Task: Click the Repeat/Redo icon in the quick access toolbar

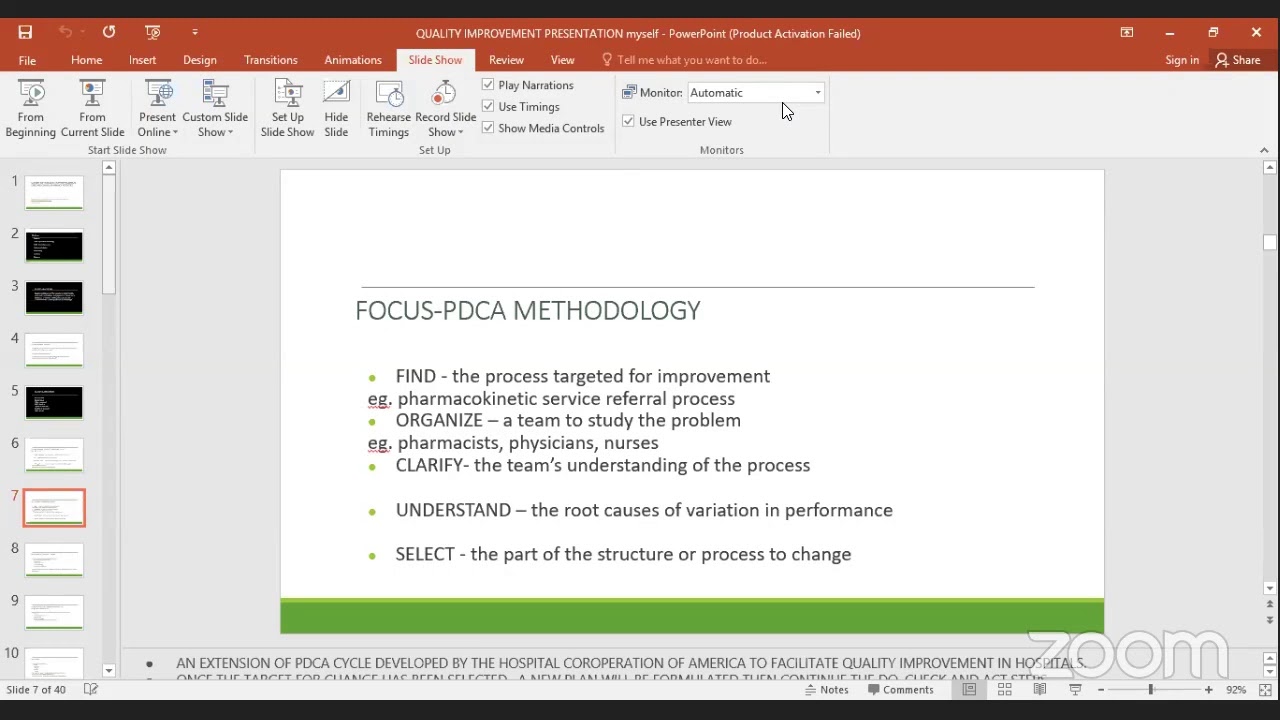Action: click(109, 33)
